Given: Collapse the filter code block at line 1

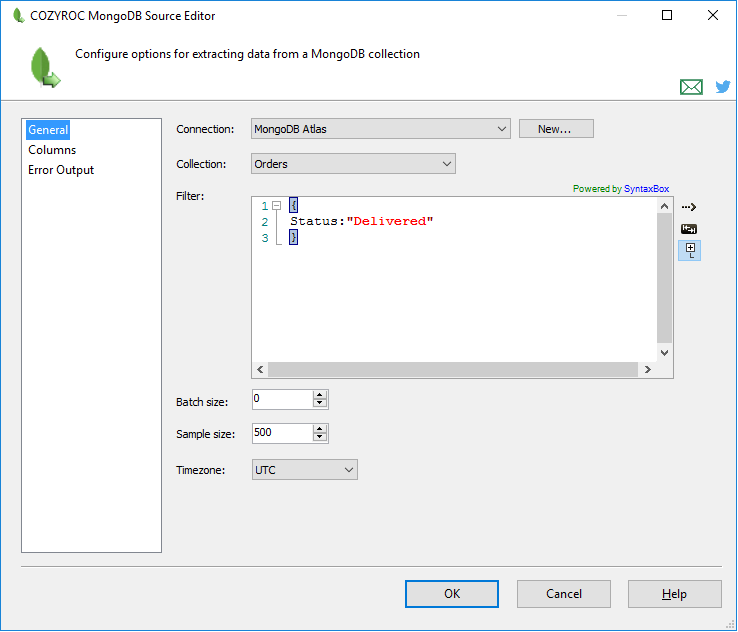Looking at the screenshot, I should click(277, 205).
